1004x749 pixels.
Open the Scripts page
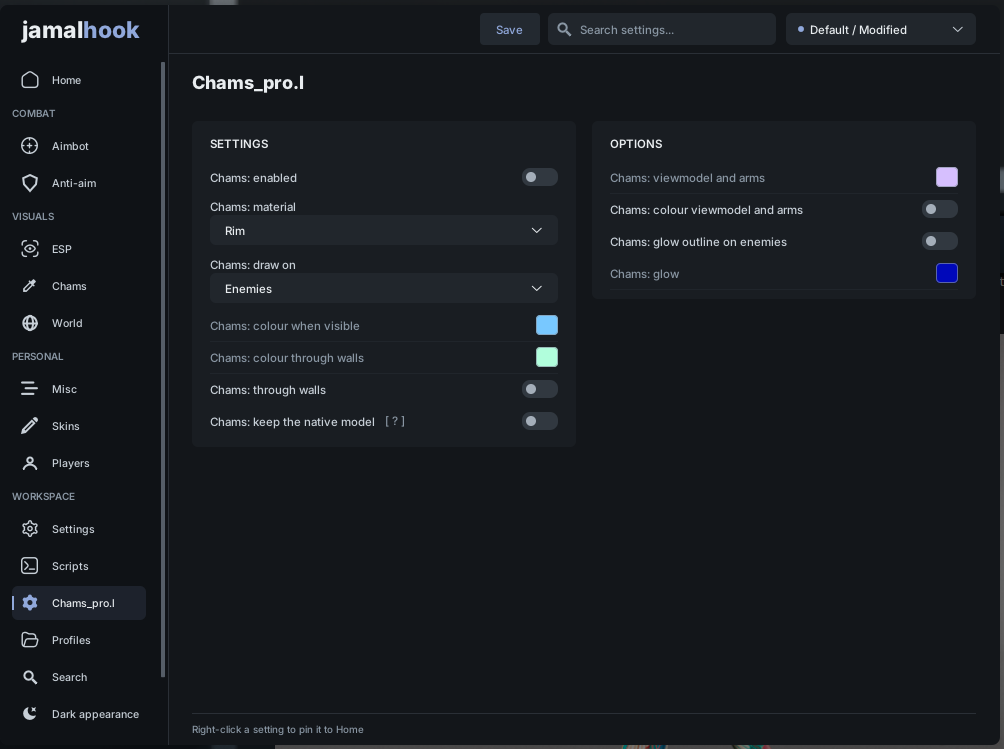[79, 566]
